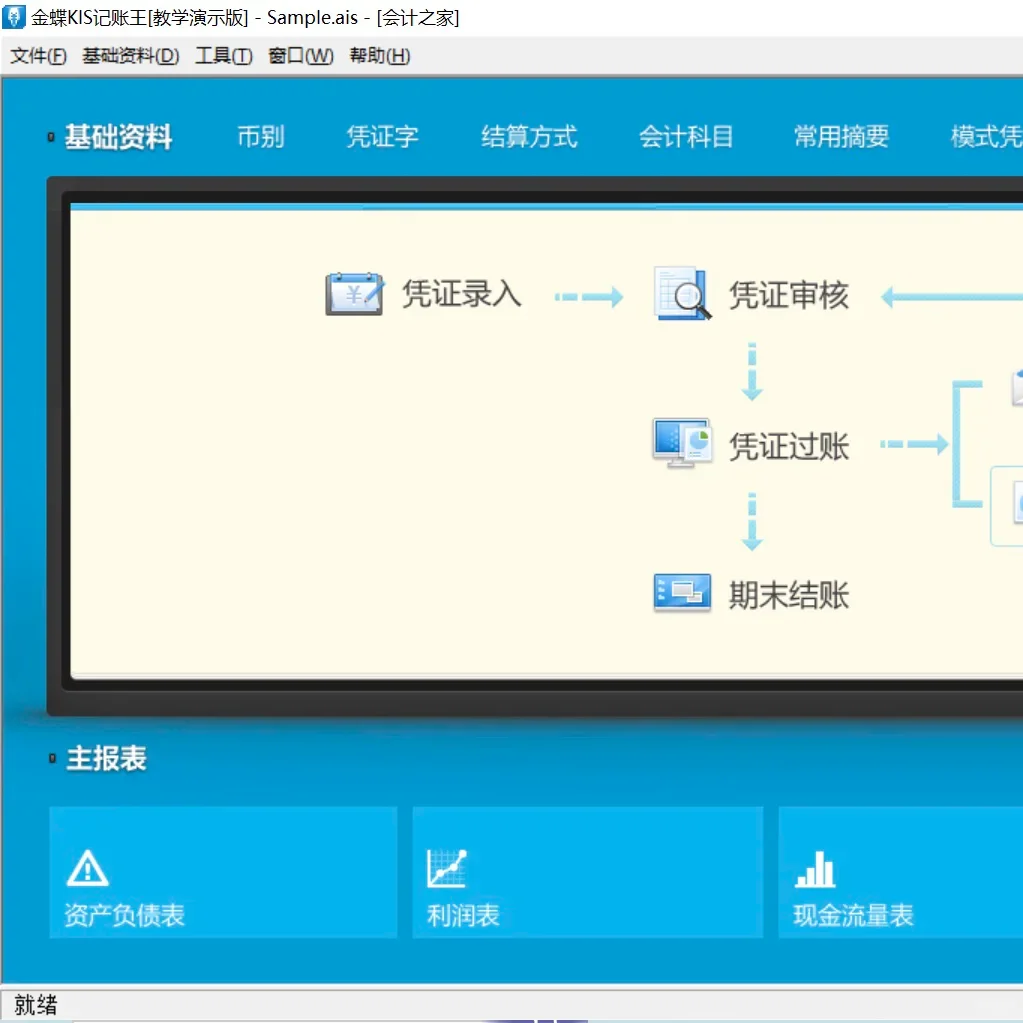
Task: Open the 凭证字 settings link
Action: [x=382, y=137]
